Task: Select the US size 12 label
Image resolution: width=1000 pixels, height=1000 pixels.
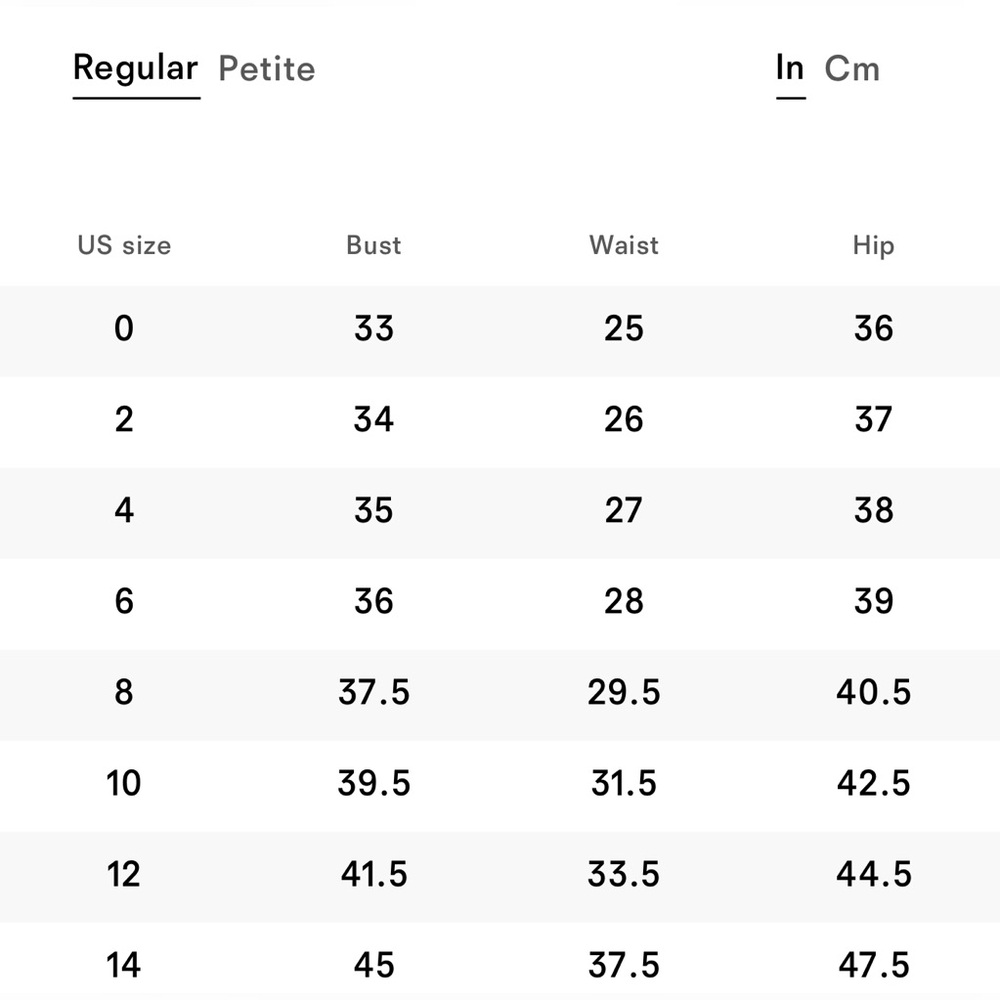Action: pos(124,875)
